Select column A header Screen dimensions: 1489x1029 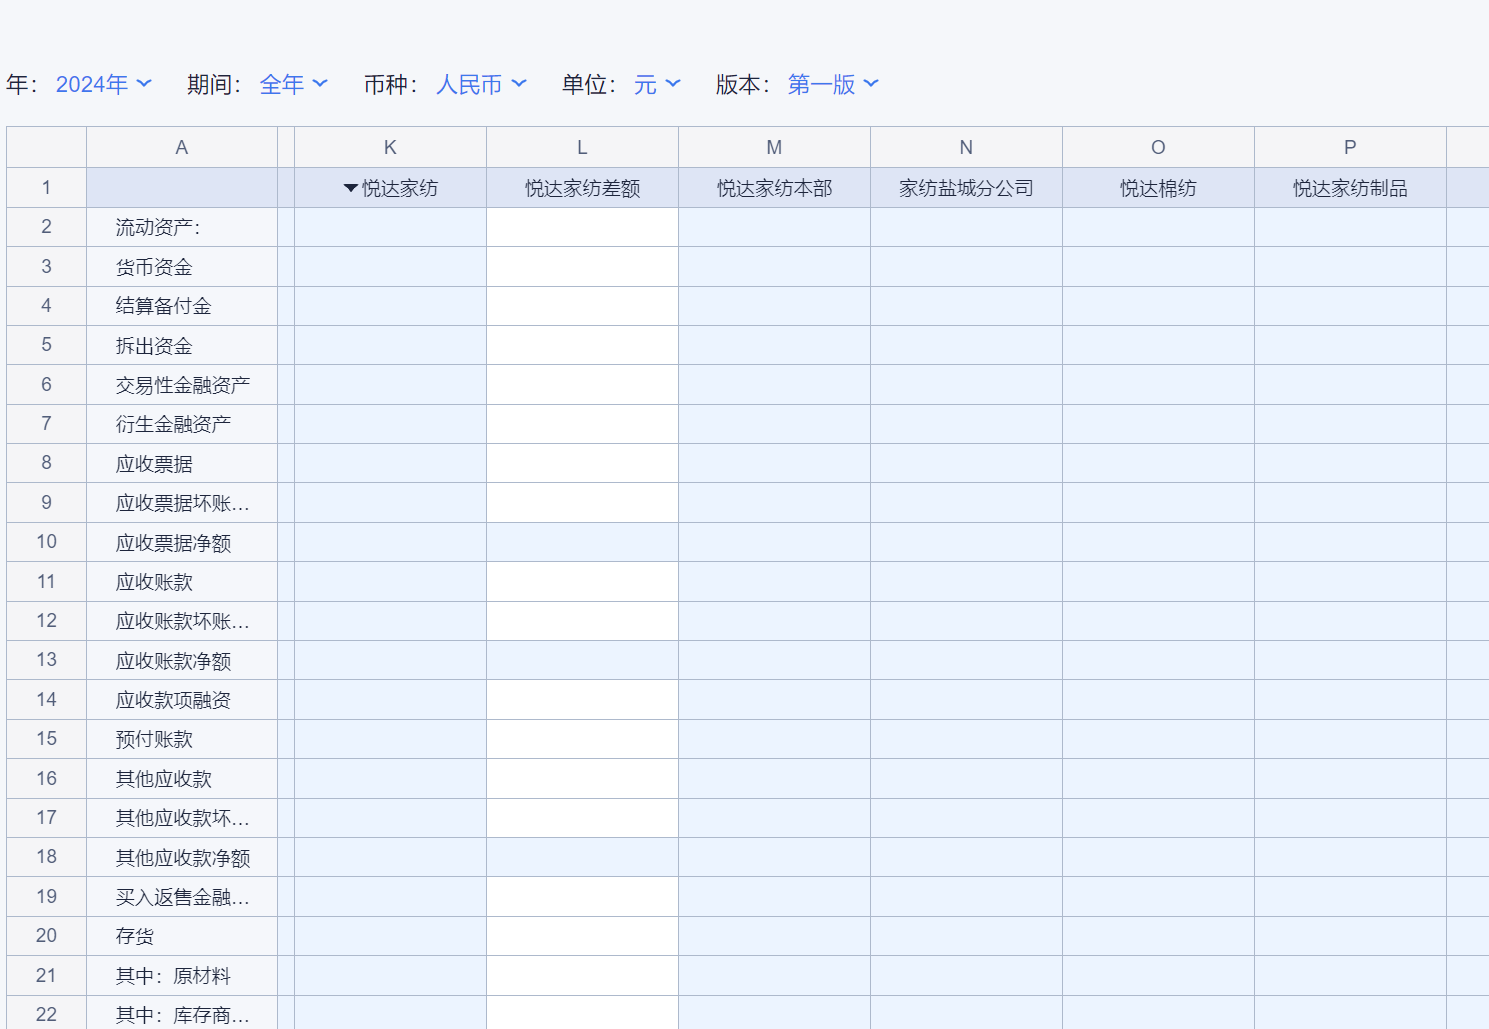tap(181, 147)
